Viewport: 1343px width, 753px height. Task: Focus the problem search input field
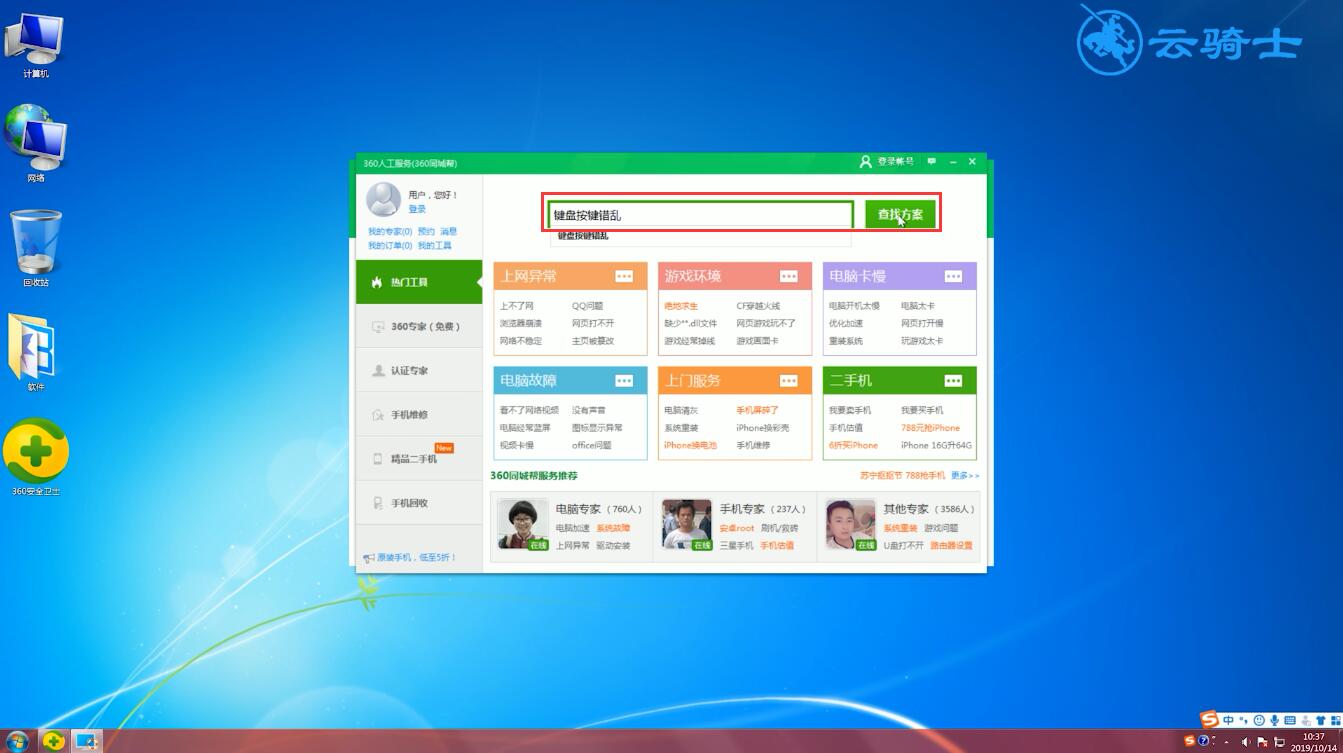(x=701, y=214)
